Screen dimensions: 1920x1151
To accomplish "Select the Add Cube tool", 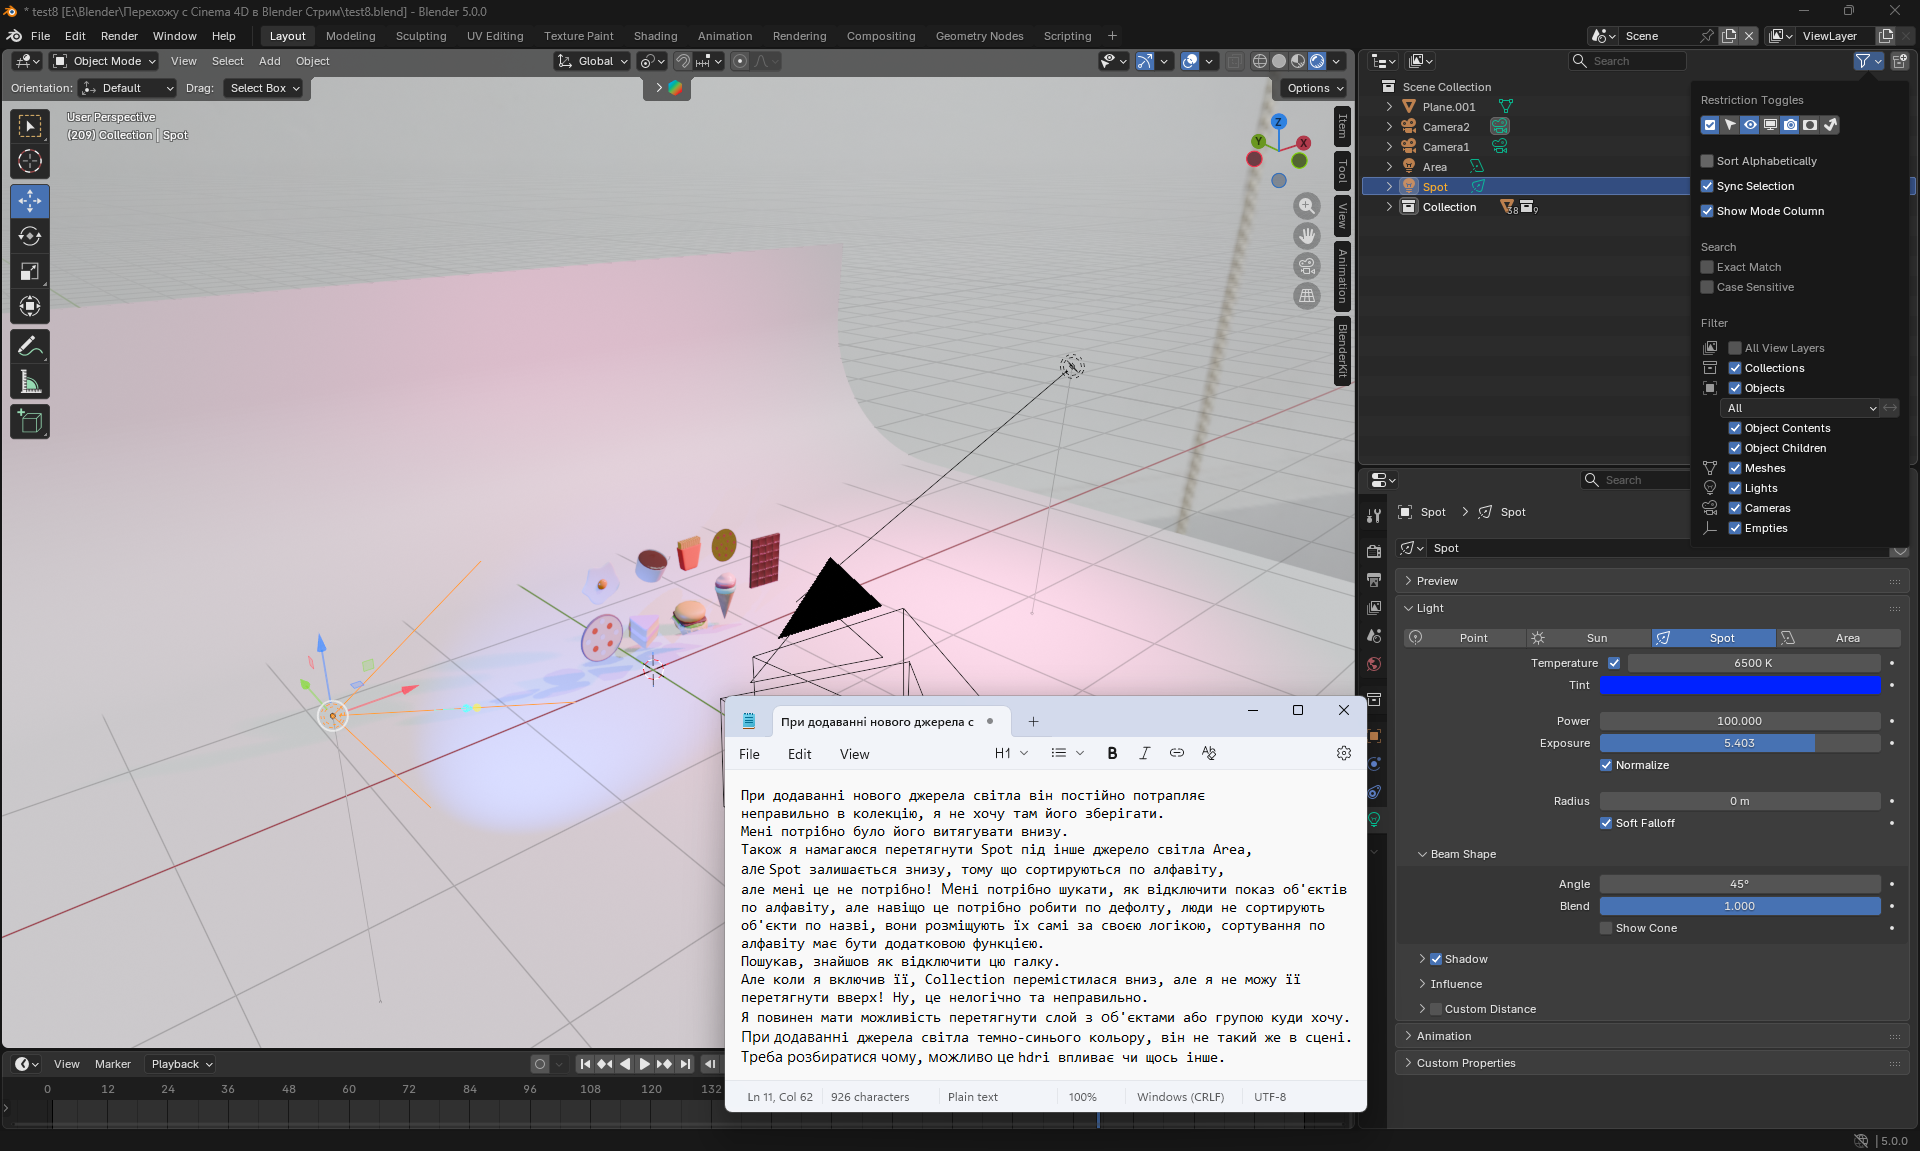I will point(30,422).
